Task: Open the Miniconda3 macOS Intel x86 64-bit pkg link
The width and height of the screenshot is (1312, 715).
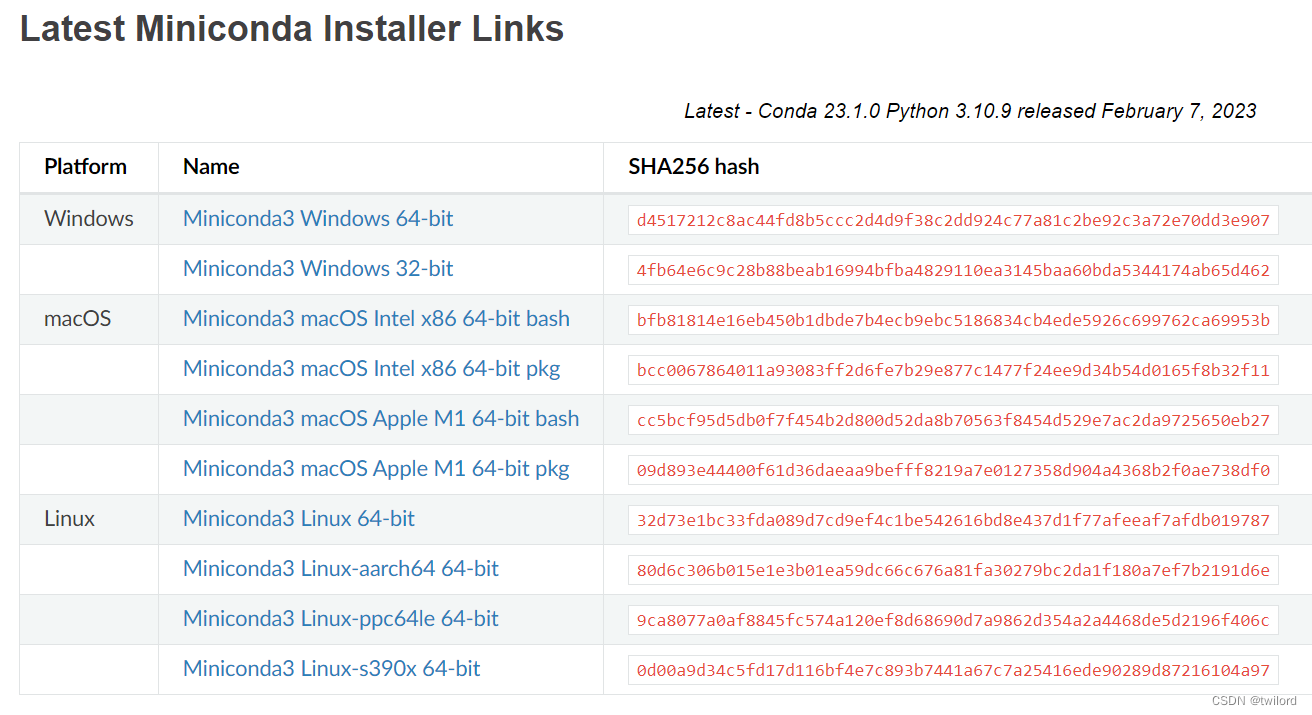Action: [371, 369]
